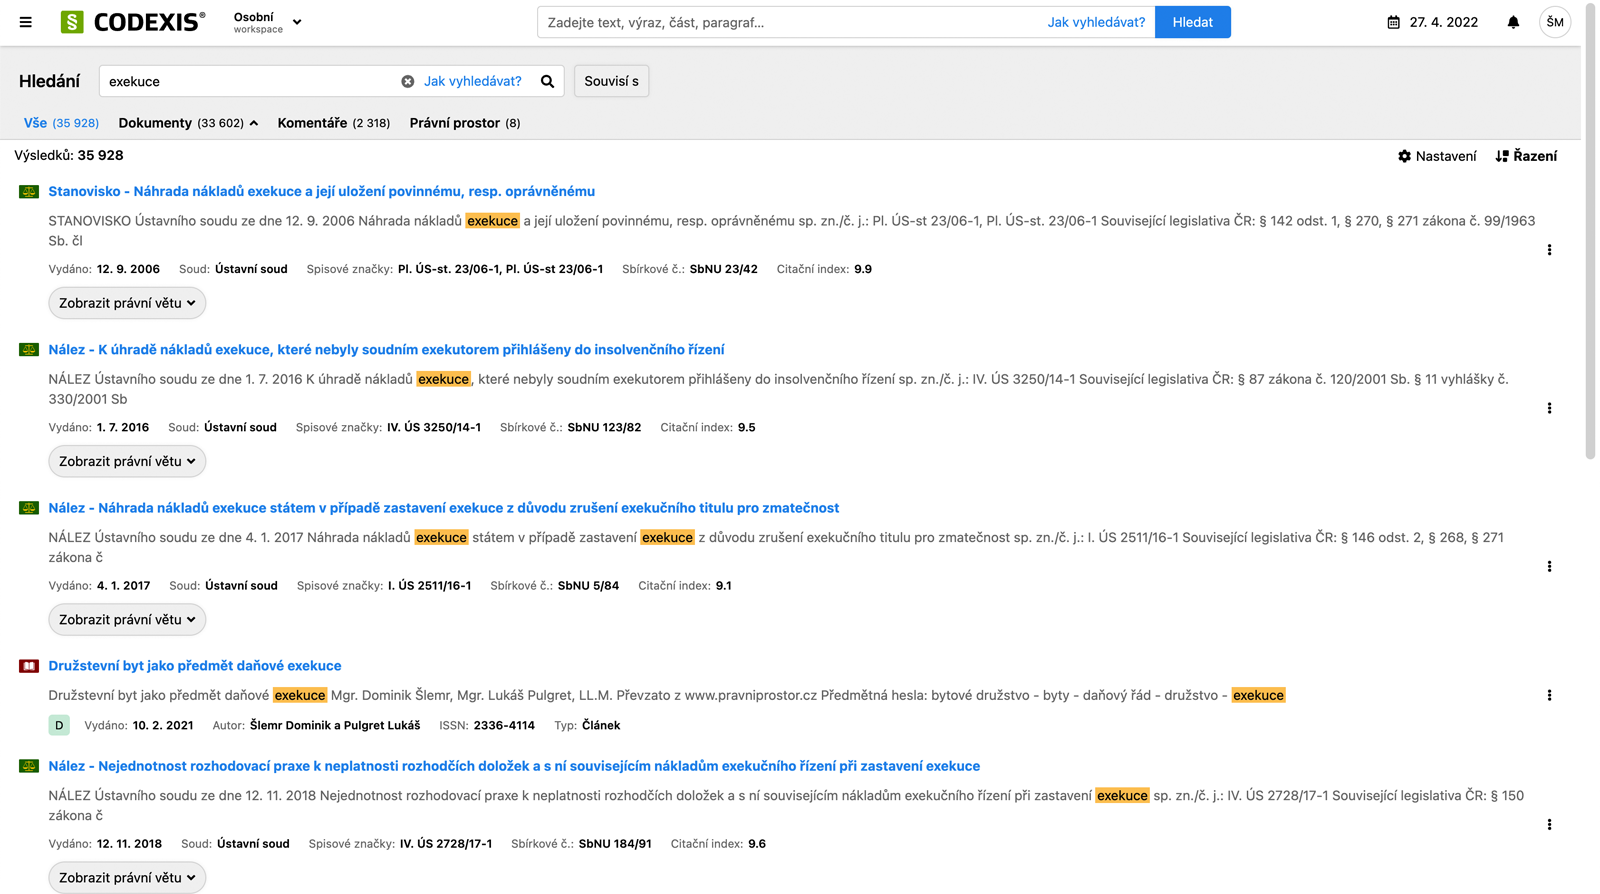Expand the Osobní workspace dropdown
This screenshot has height=894, width=1600.
click(267, 22)
